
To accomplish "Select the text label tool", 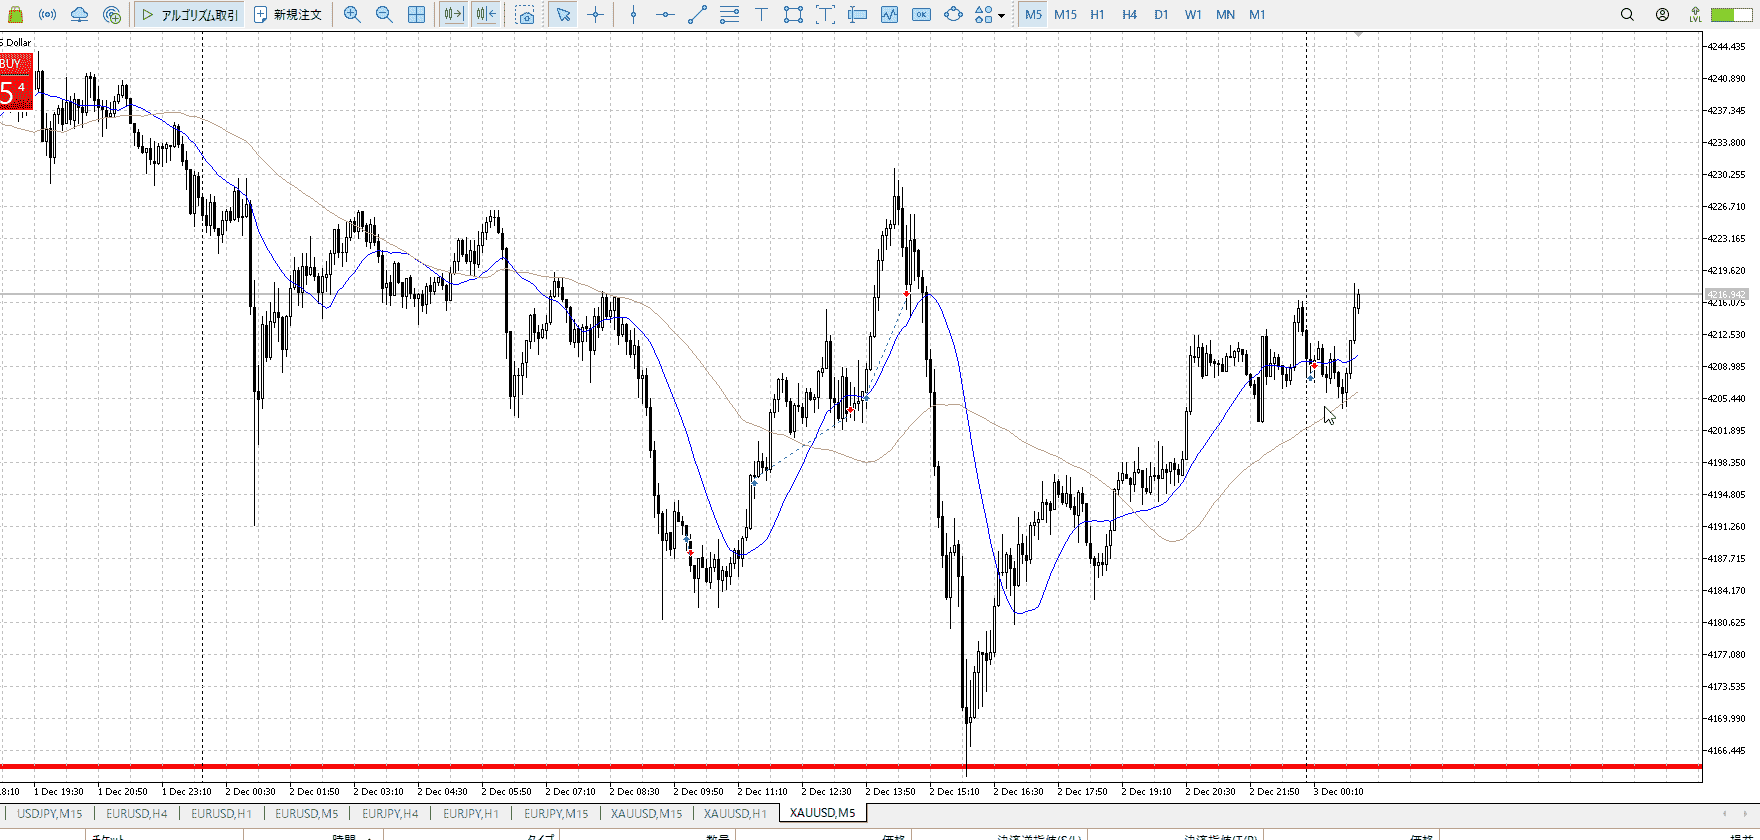I will [761, 15].
